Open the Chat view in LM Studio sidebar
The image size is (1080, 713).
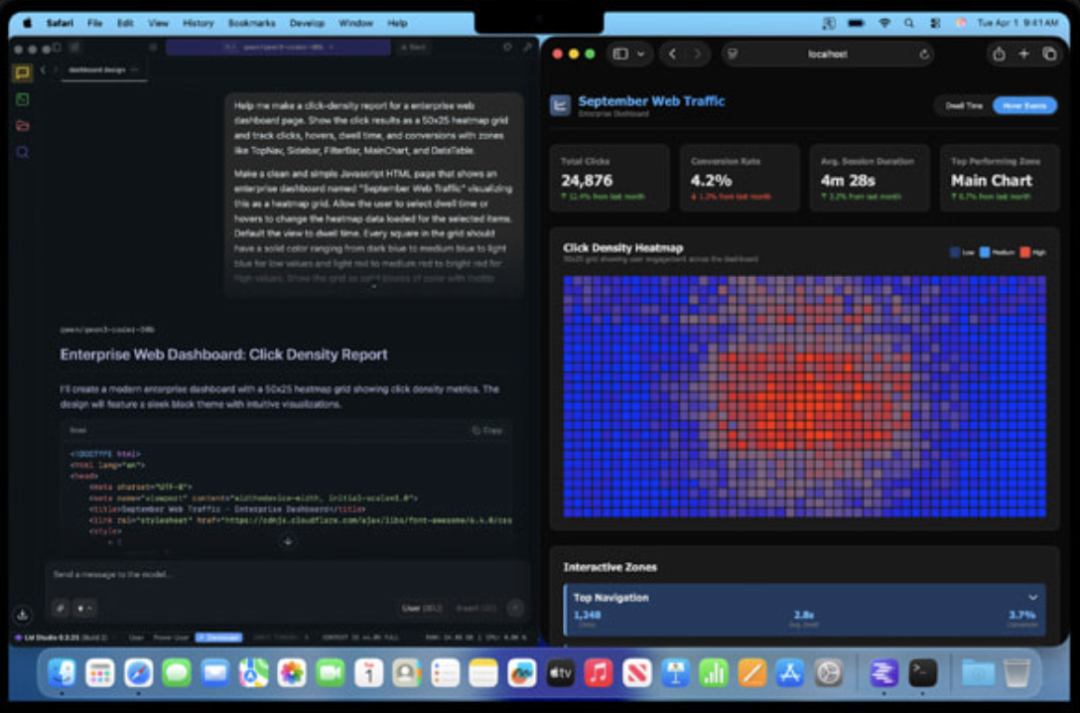pos(22,73)
